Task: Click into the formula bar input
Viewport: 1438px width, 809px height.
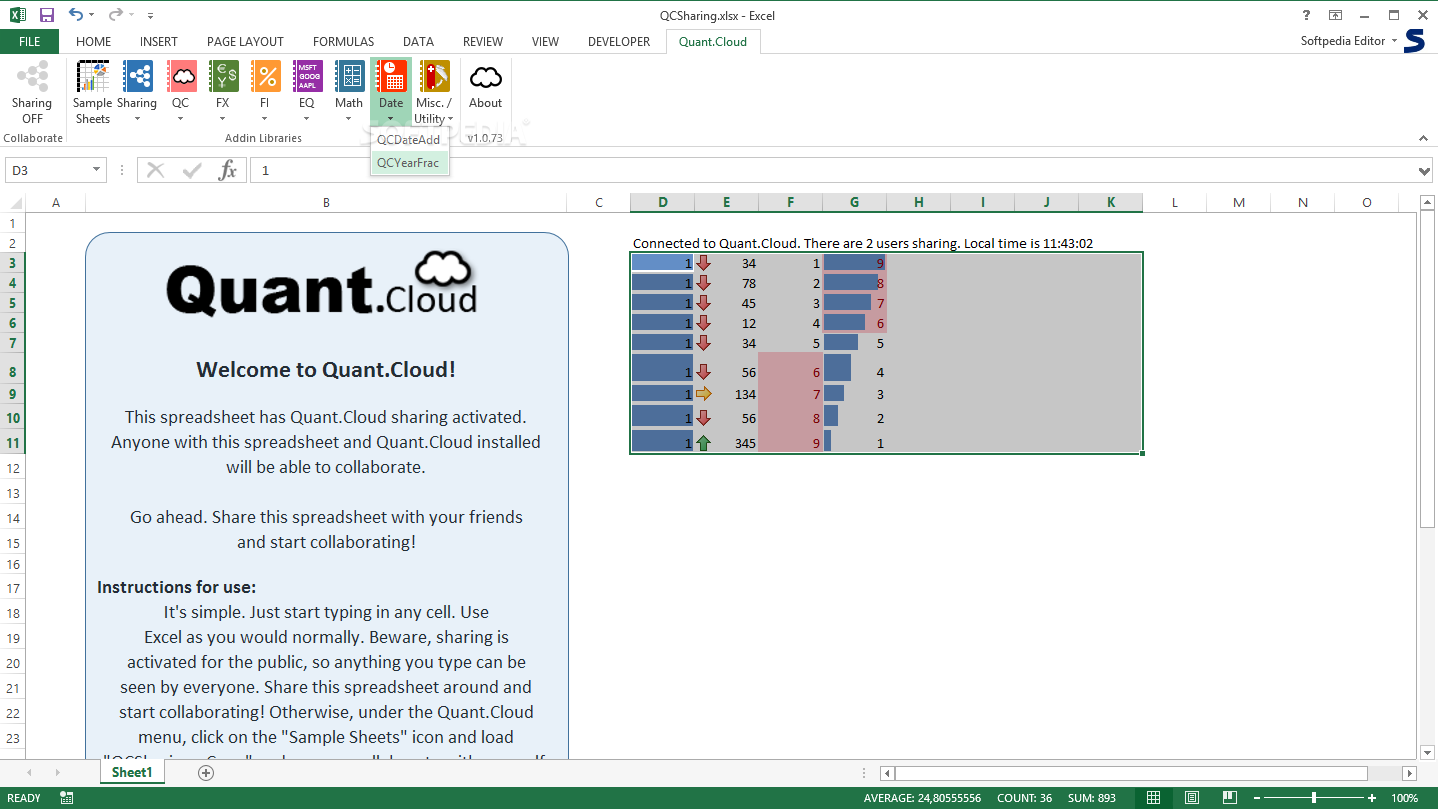Action: [x=835, y=170]
